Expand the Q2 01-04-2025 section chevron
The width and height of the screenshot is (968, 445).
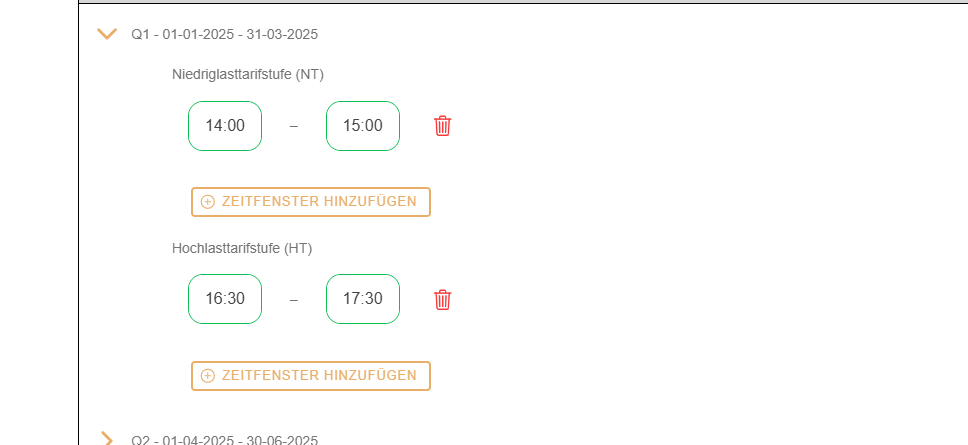[107, 439]
